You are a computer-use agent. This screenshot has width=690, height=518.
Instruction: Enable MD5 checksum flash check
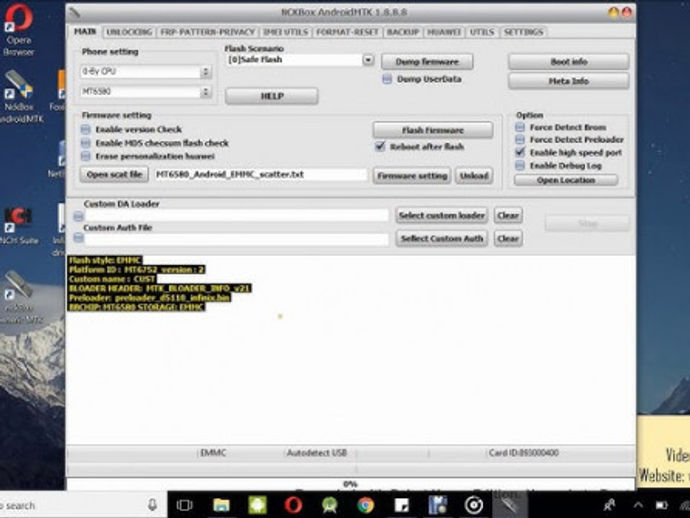(x=85, y=143)
